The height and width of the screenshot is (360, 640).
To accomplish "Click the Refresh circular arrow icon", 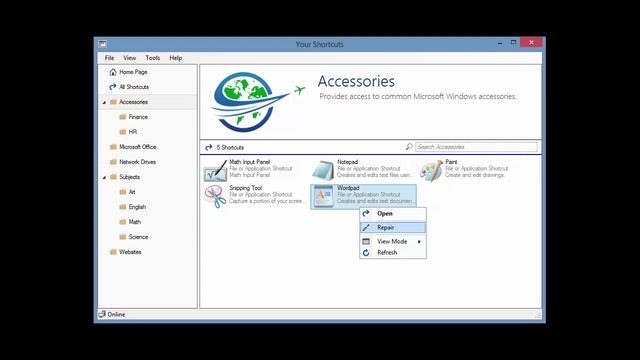I will point(366,253).
